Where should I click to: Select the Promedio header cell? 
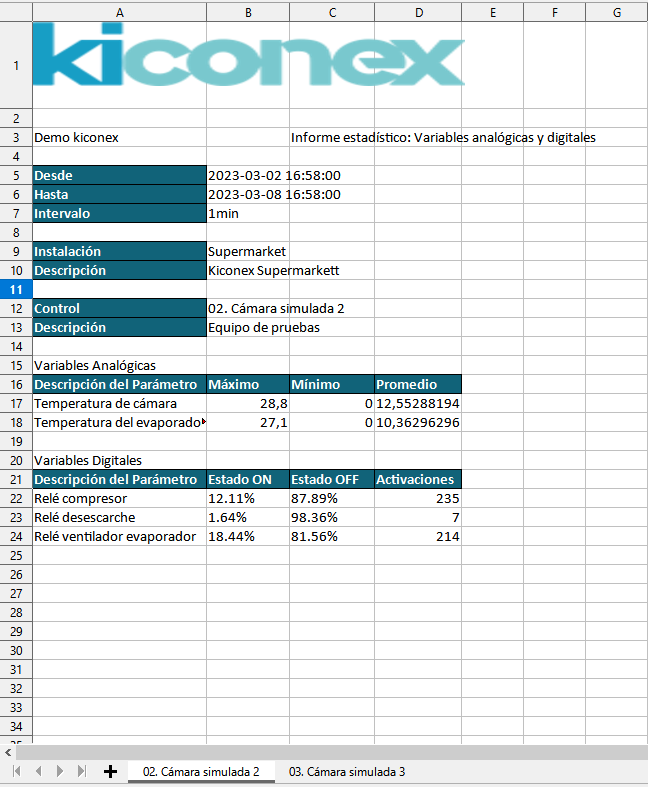(x=417, y=385)
